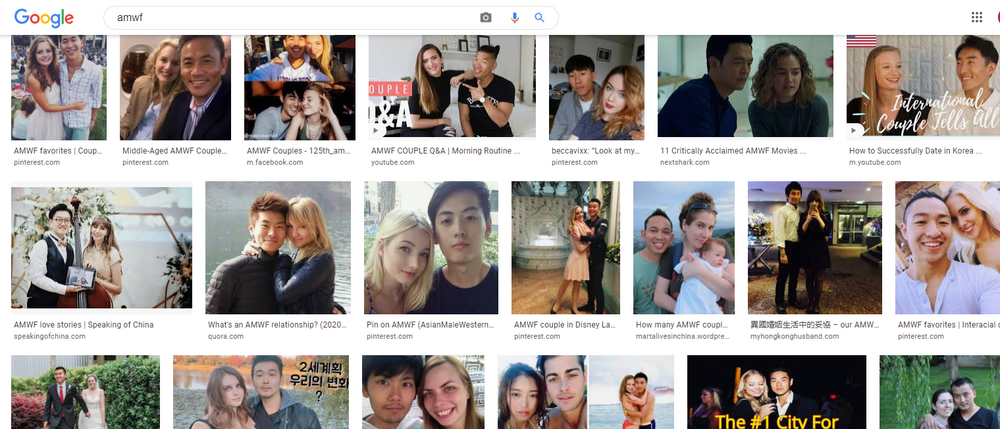1000x429 pixels.
Task: Open 'AMWF Couples - 125th_am' image
Action: (x=300, y=87)
